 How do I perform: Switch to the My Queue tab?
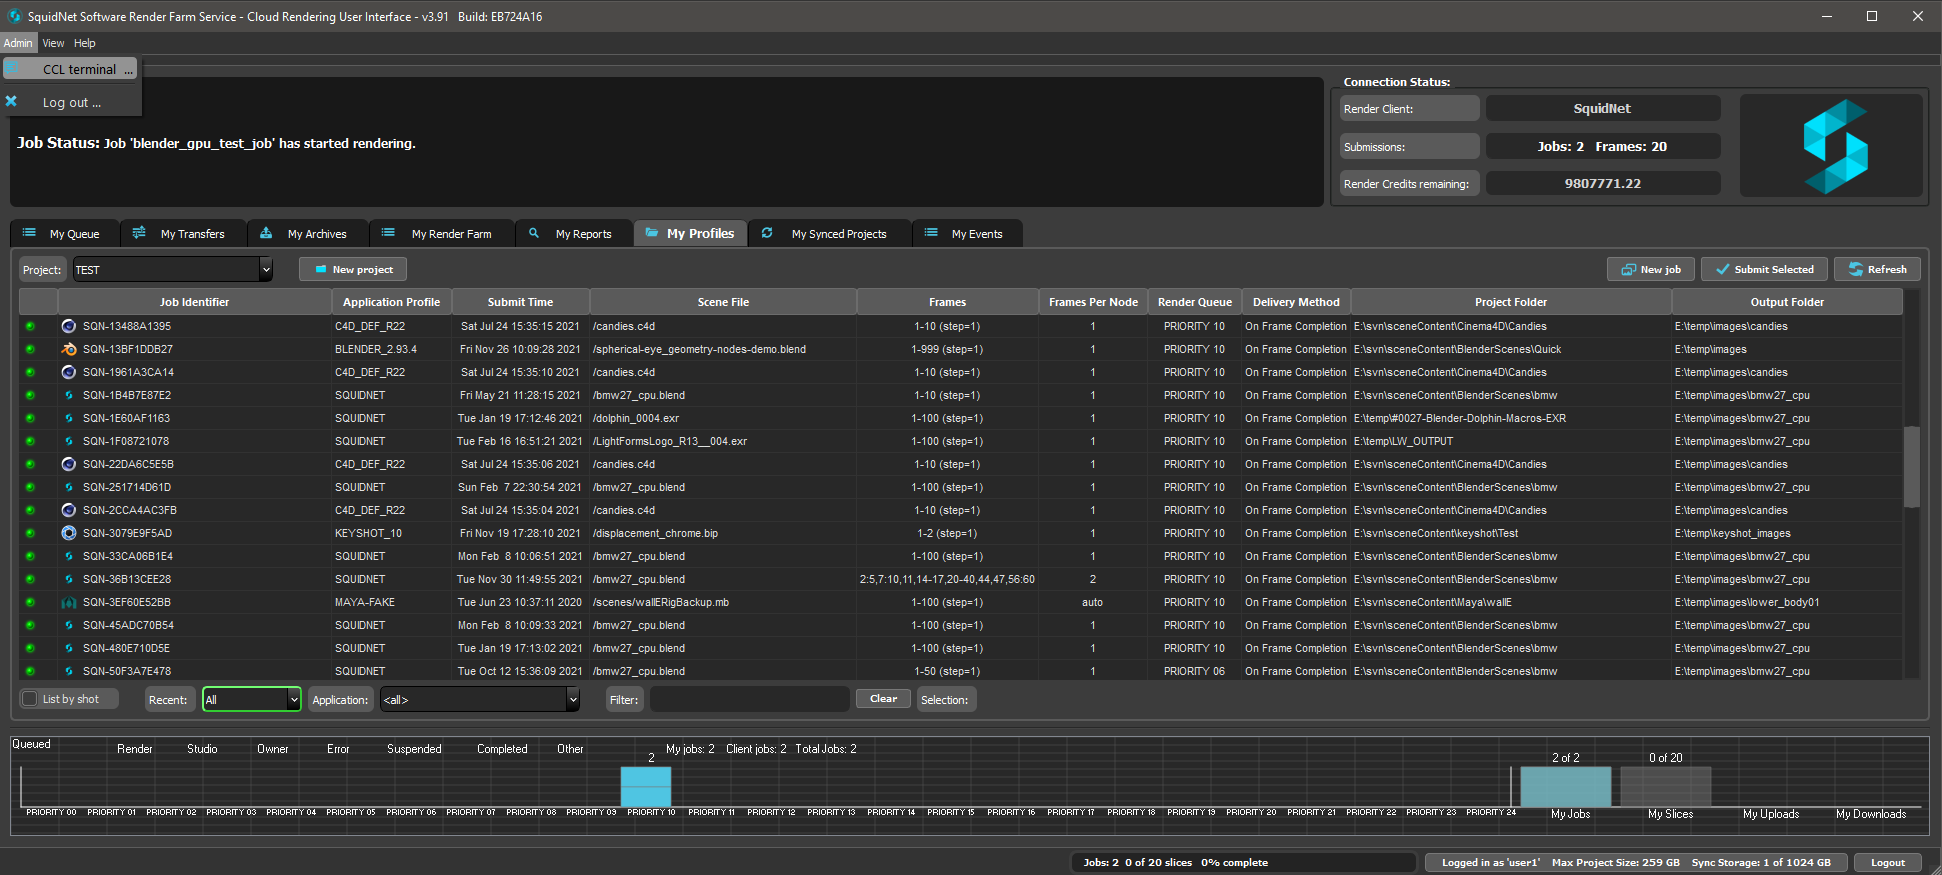click(63, 233)
